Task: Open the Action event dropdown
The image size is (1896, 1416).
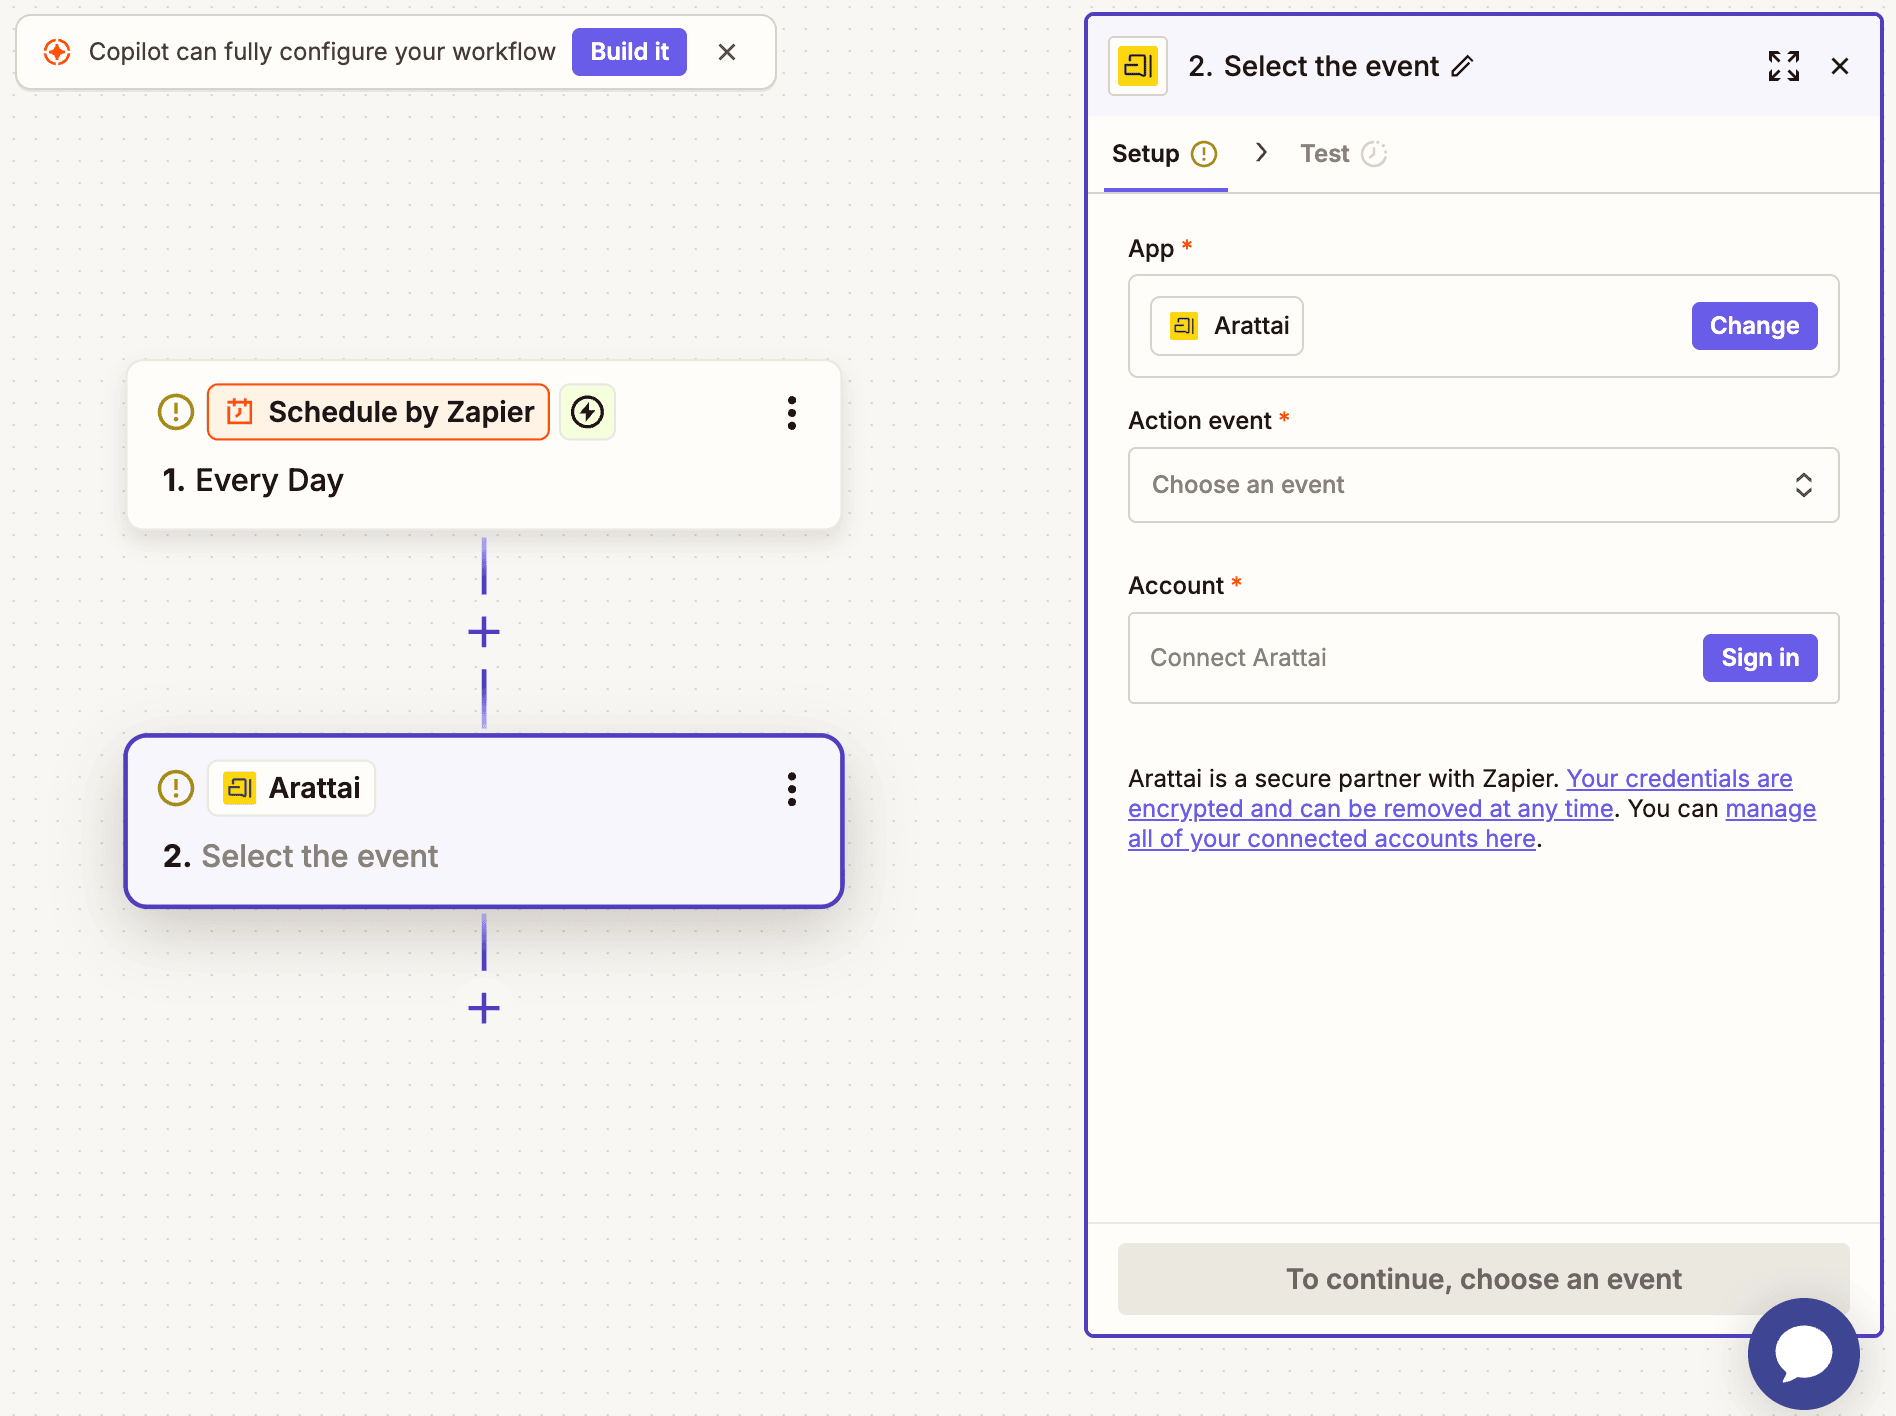Action: (x=1483, y=485)
